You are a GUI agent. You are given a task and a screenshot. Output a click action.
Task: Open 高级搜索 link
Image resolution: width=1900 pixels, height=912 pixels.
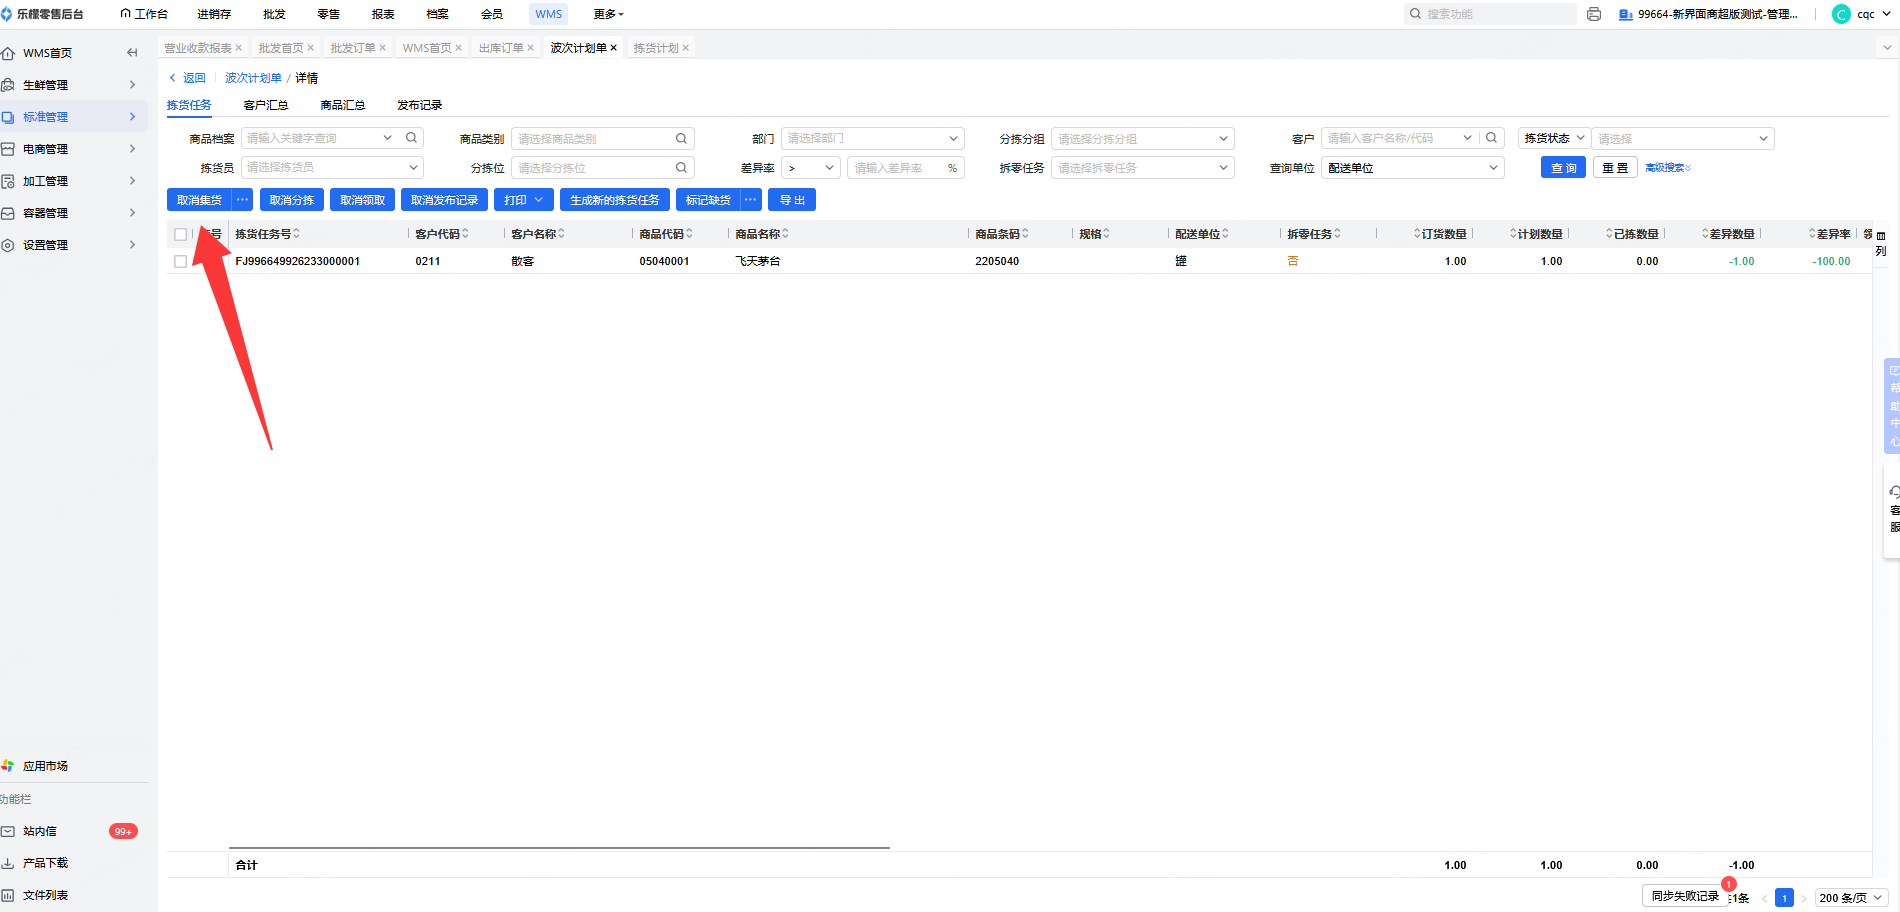1668,168
